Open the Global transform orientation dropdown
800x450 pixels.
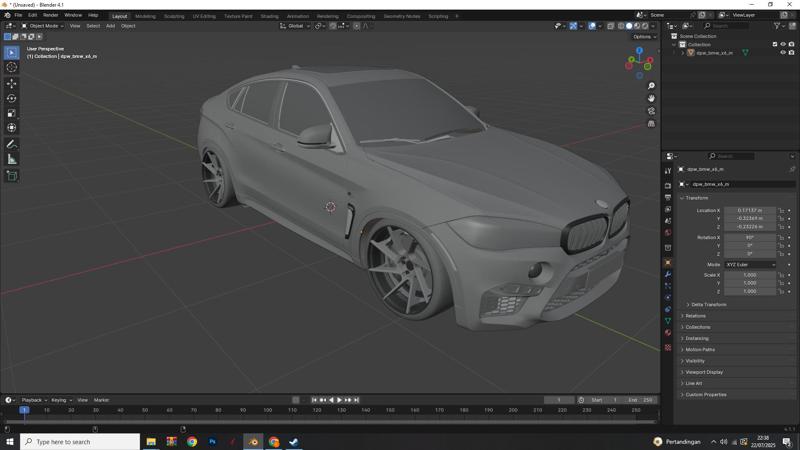tap(295, 26)
